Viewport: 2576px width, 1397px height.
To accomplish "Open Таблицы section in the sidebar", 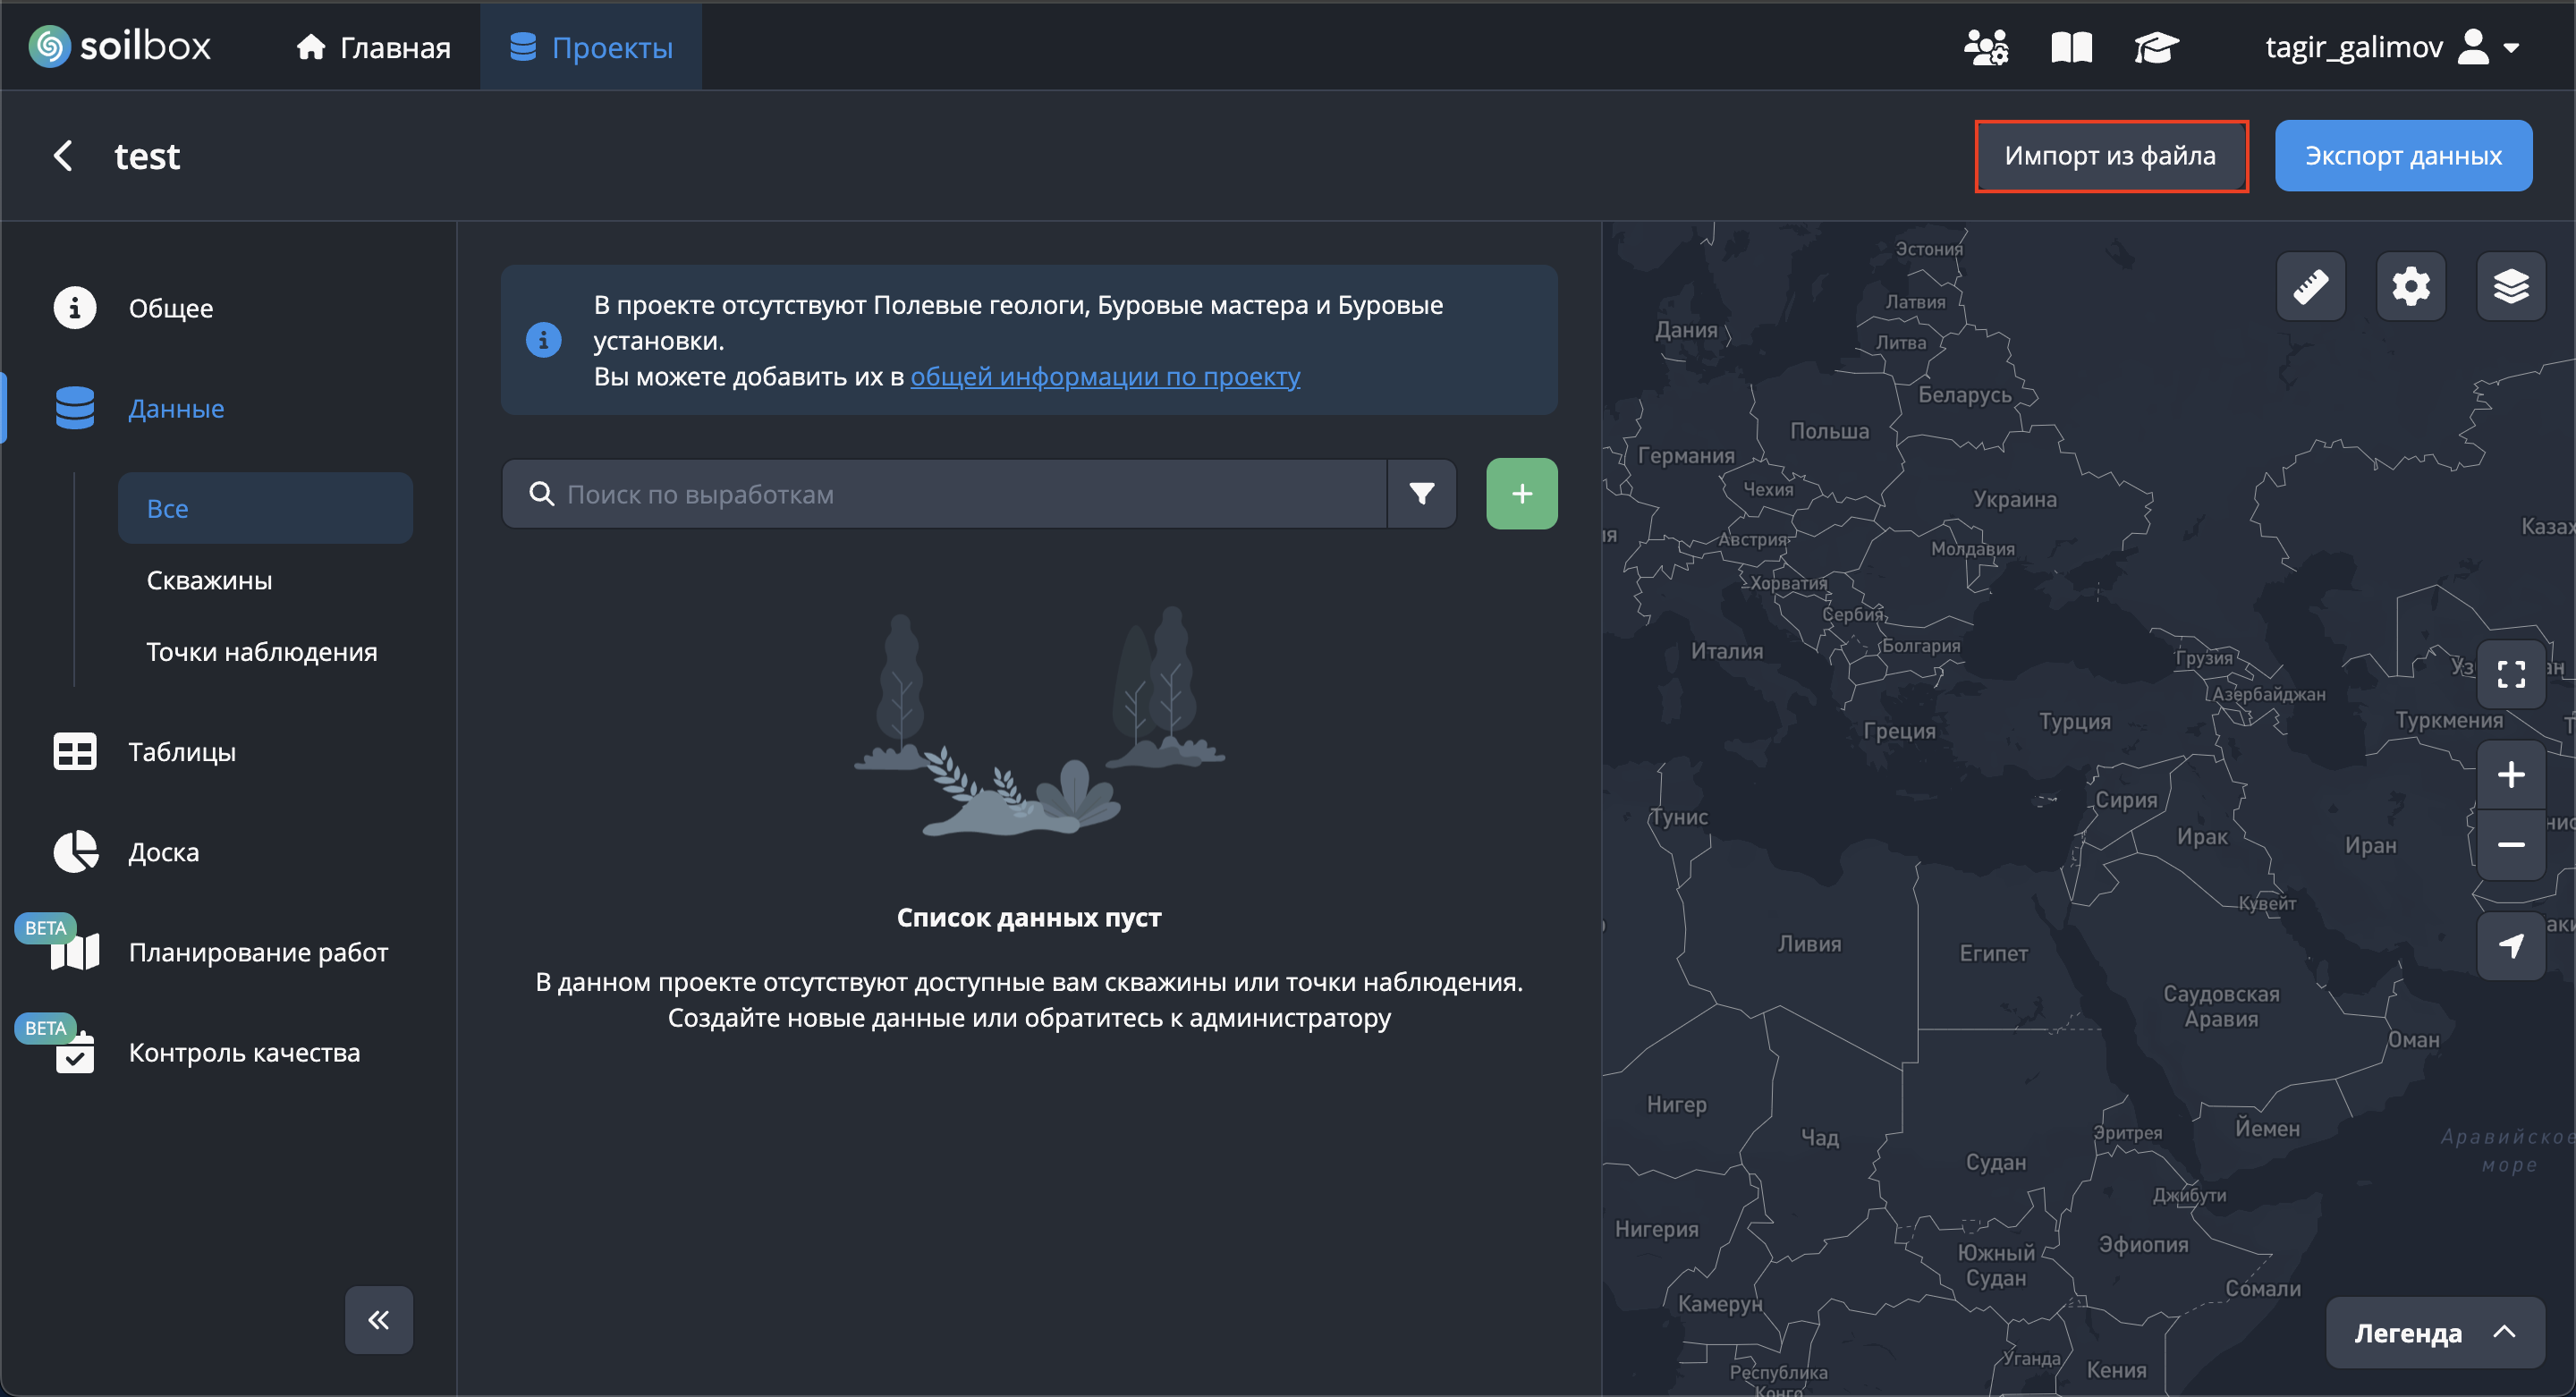I will (x=182, y=752).
